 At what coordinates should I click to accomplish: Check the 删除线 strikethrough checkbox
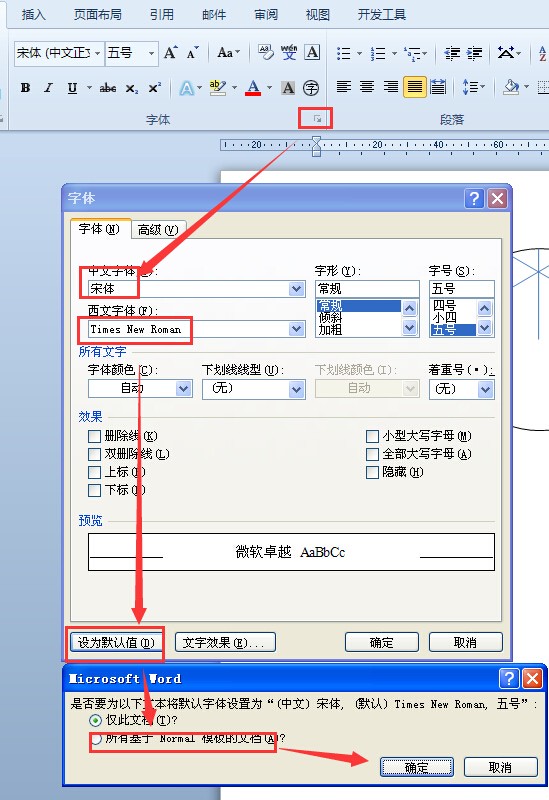coord(94,436)
